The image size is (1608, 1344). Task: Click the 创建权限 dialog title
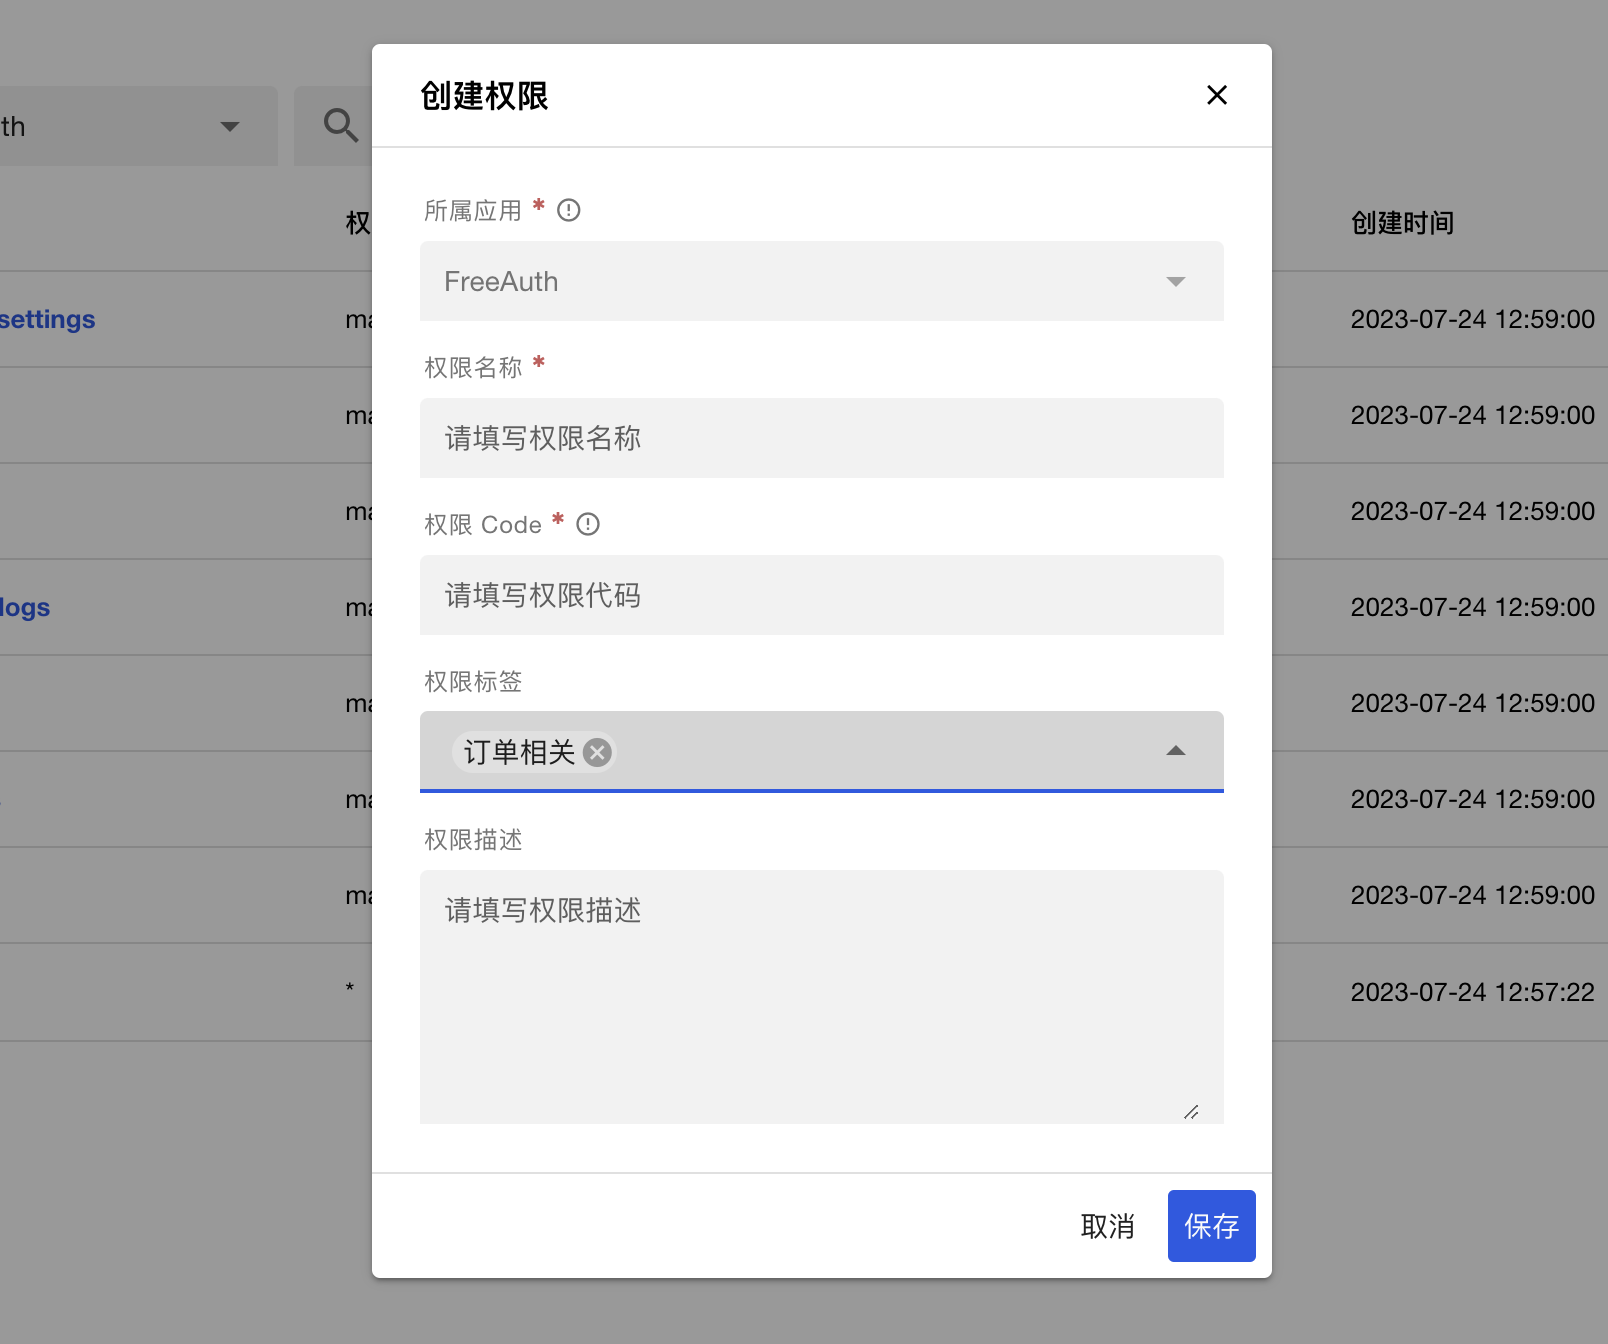pyautogui.click(x=484, y=96)
